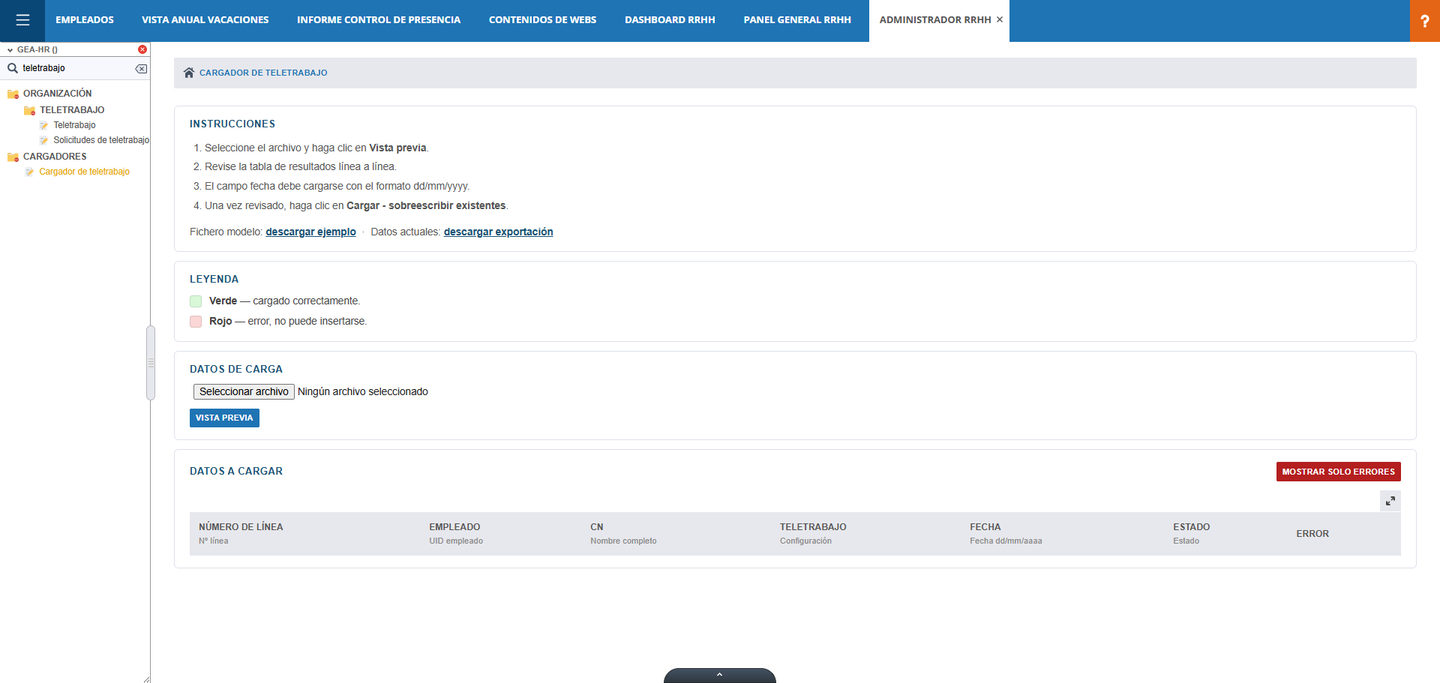
Task: Click the descargar ejemplo link
Action: click(x=311, y=232)
